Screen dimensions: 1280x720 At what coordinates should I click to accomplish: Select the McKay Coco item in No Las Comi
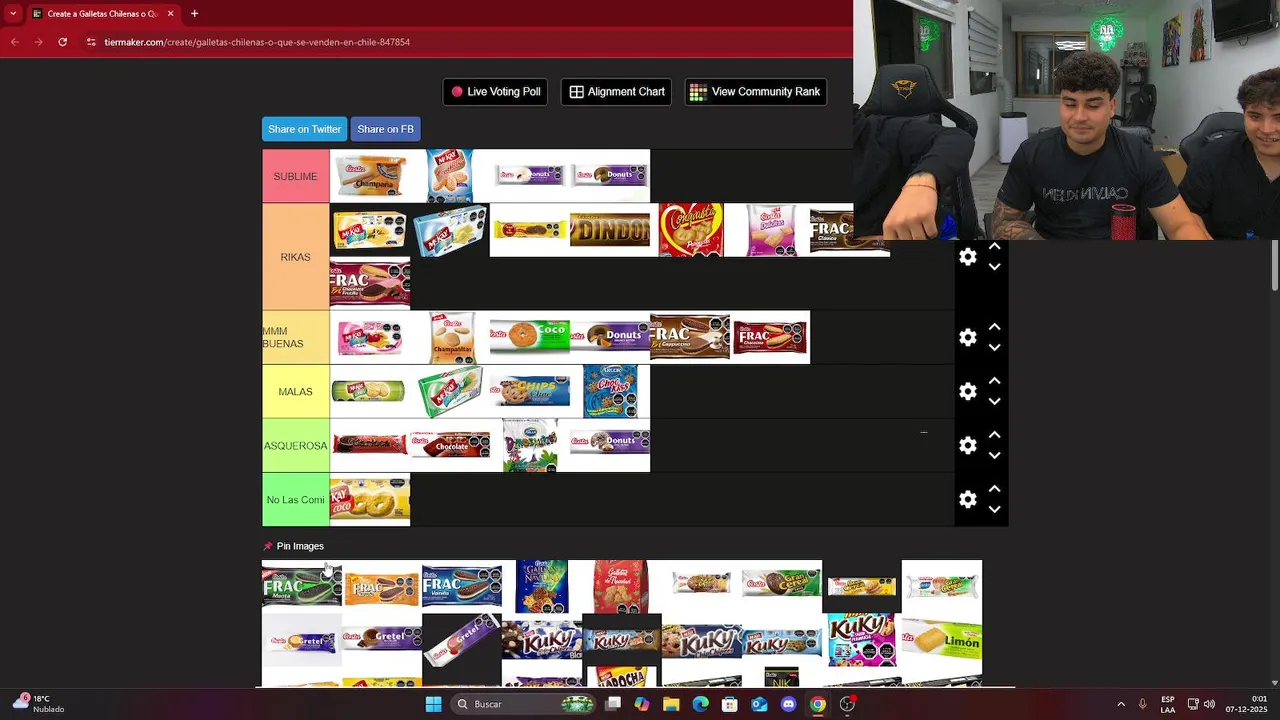pos(370,500)
